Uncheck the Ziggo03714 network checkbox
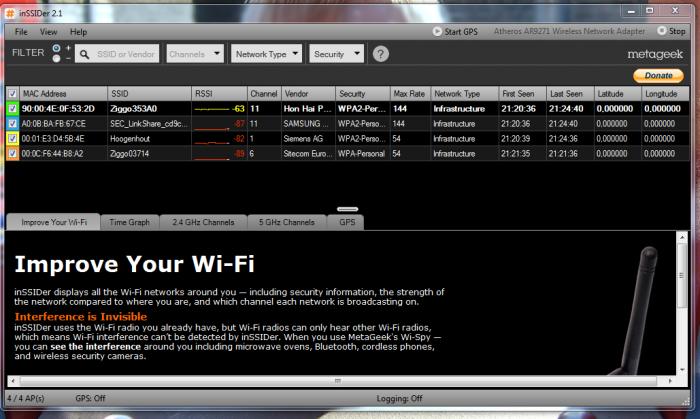This screenshot has width=700, height=419. [12, 154]
